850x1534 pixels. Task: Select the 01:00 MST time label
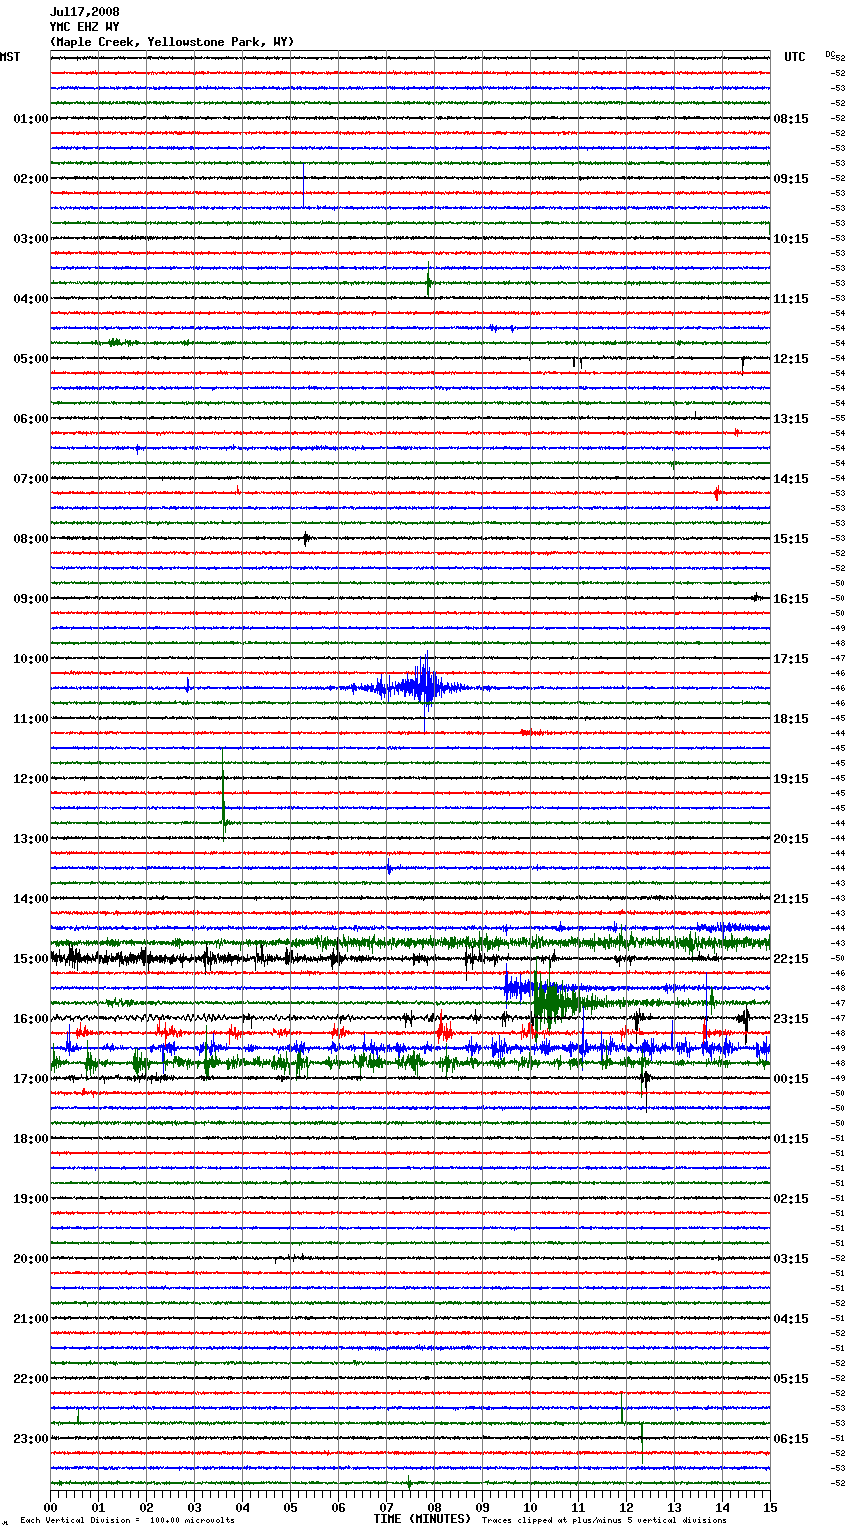(31, 119)
